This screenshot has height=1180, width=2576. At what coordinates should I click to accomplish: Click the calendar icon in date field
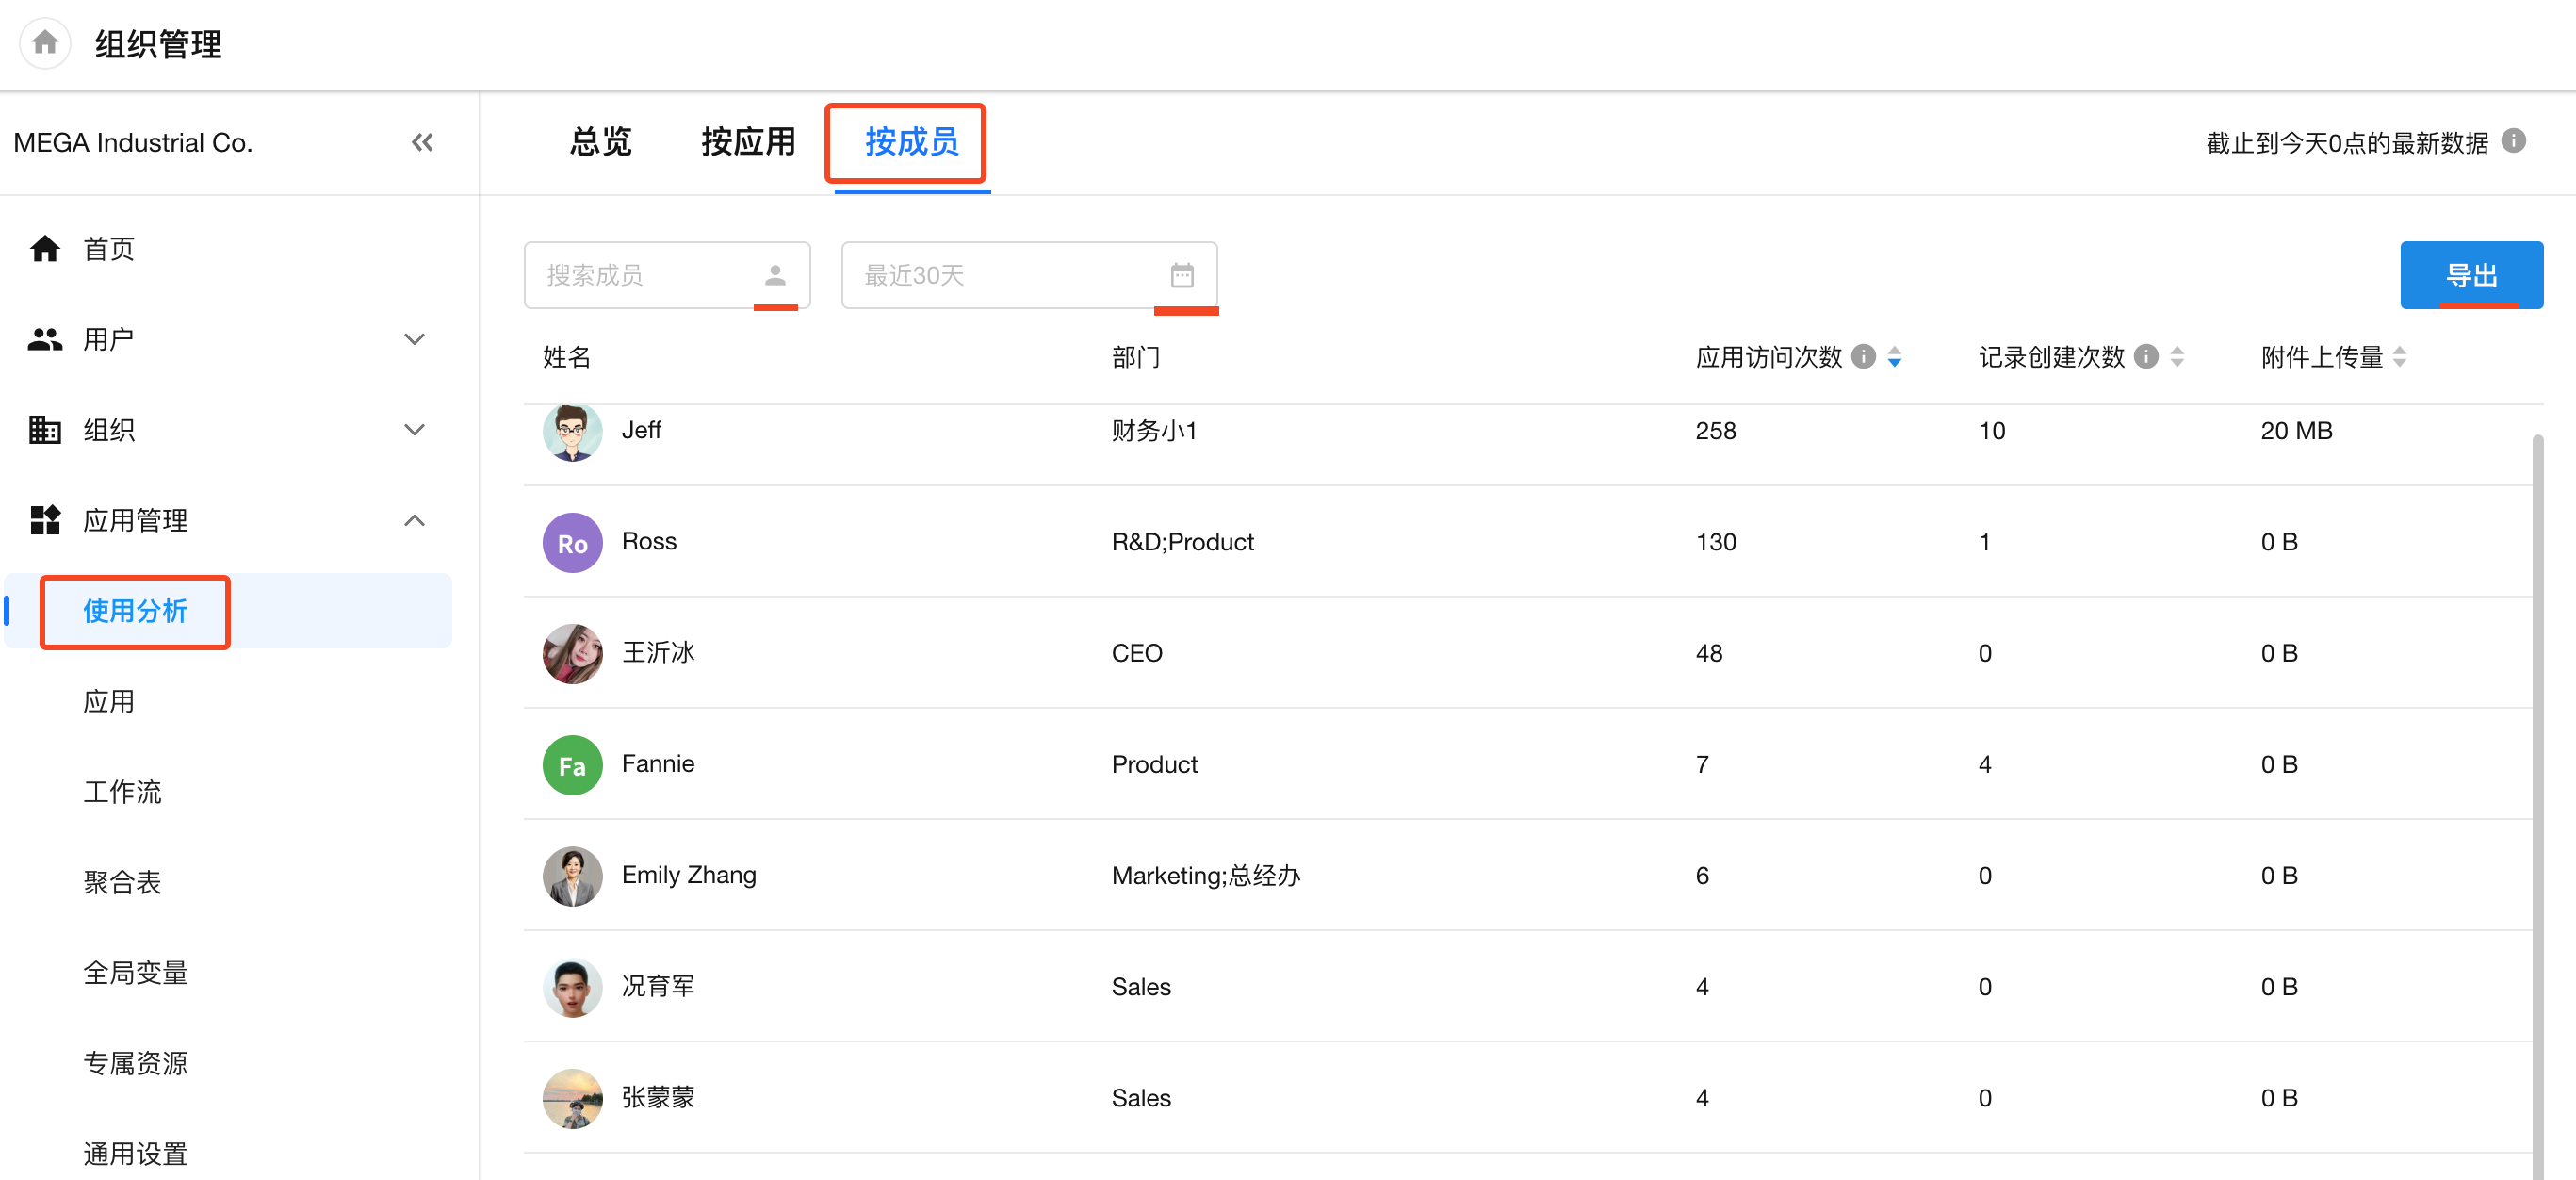[1182, 275]
